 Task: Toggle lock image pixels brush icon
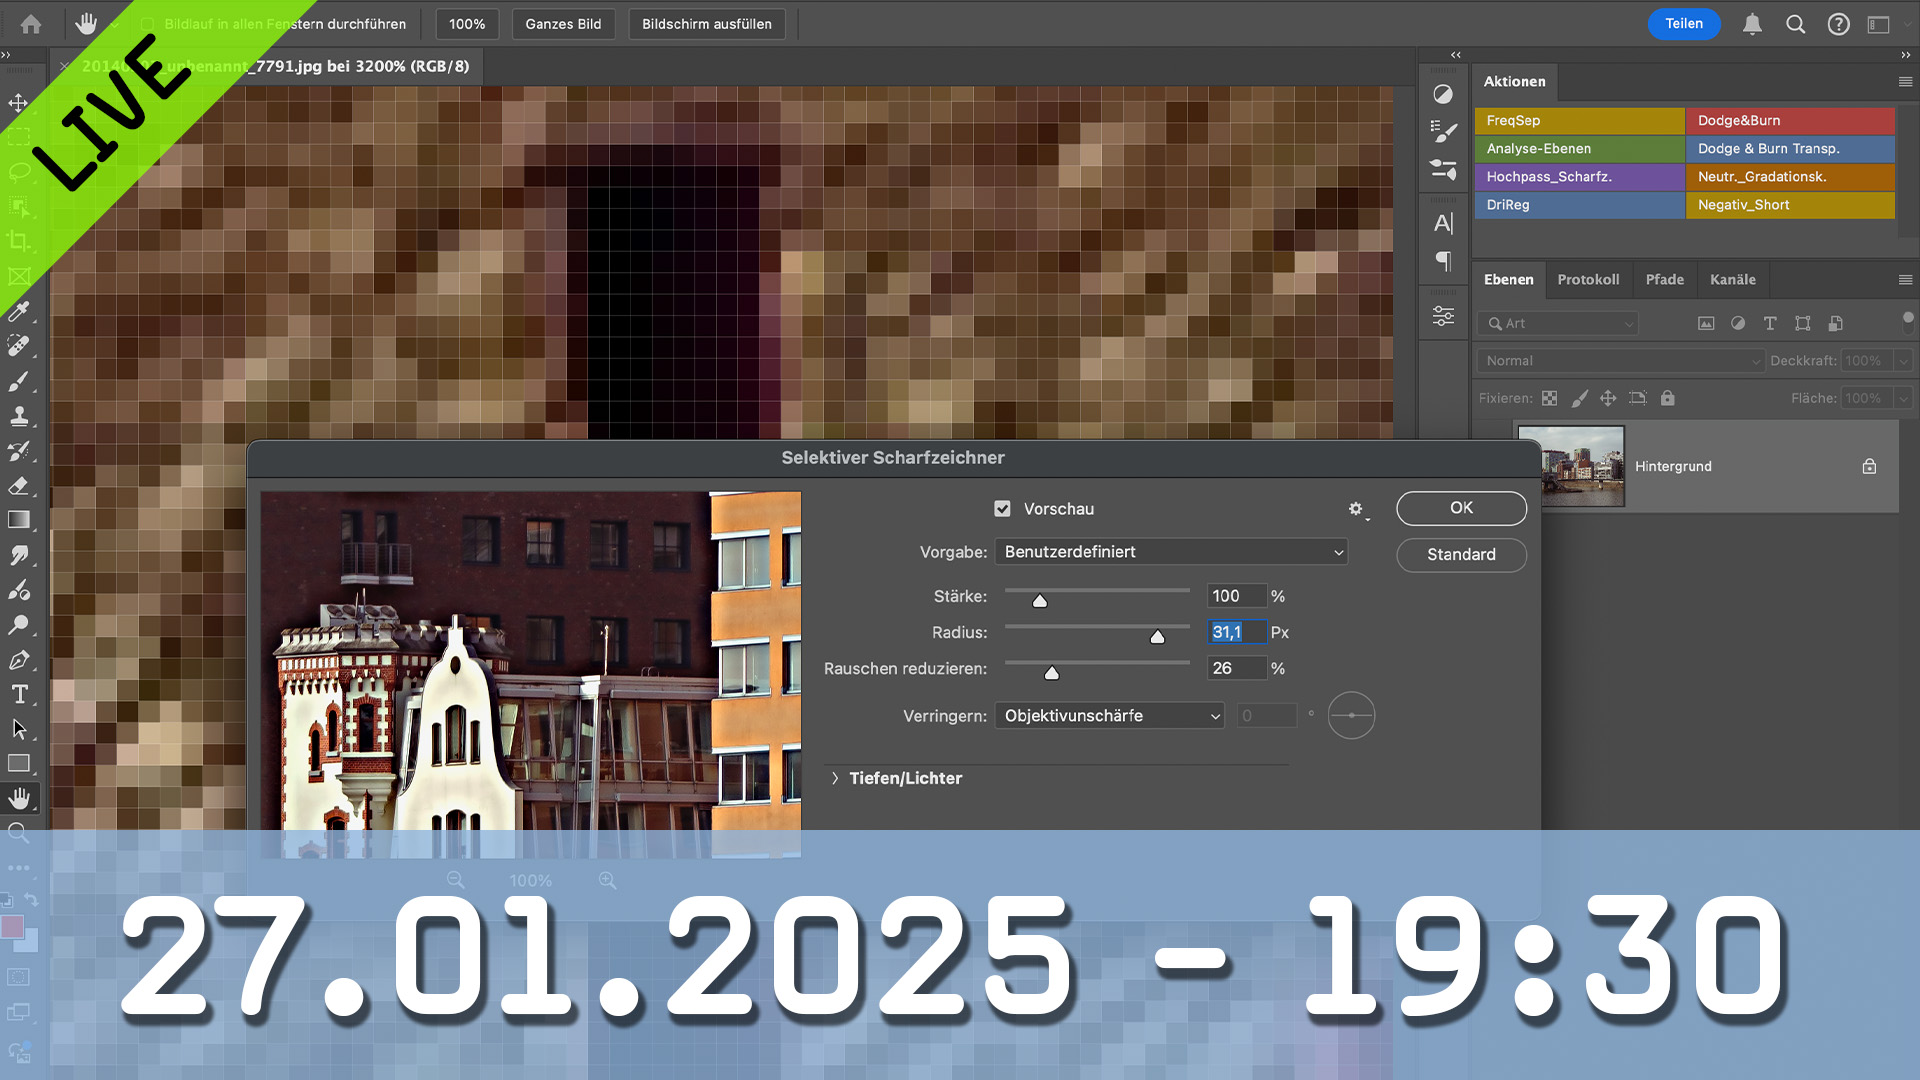pyautogui.click(x=1580, y=398)
